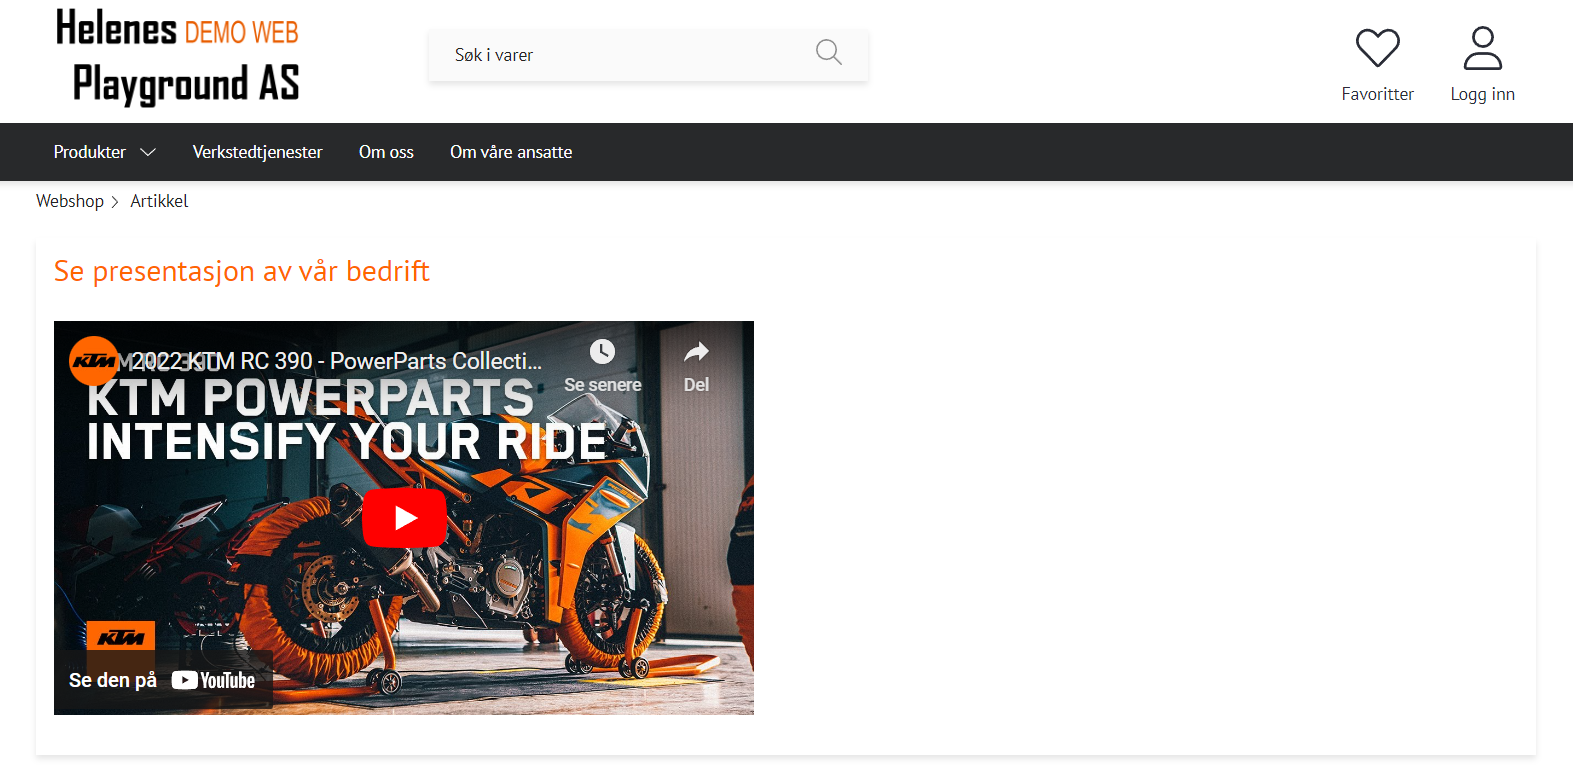Click the Webshop breadcrumb link
The image size is (1573, 783).
click(70, 201)
